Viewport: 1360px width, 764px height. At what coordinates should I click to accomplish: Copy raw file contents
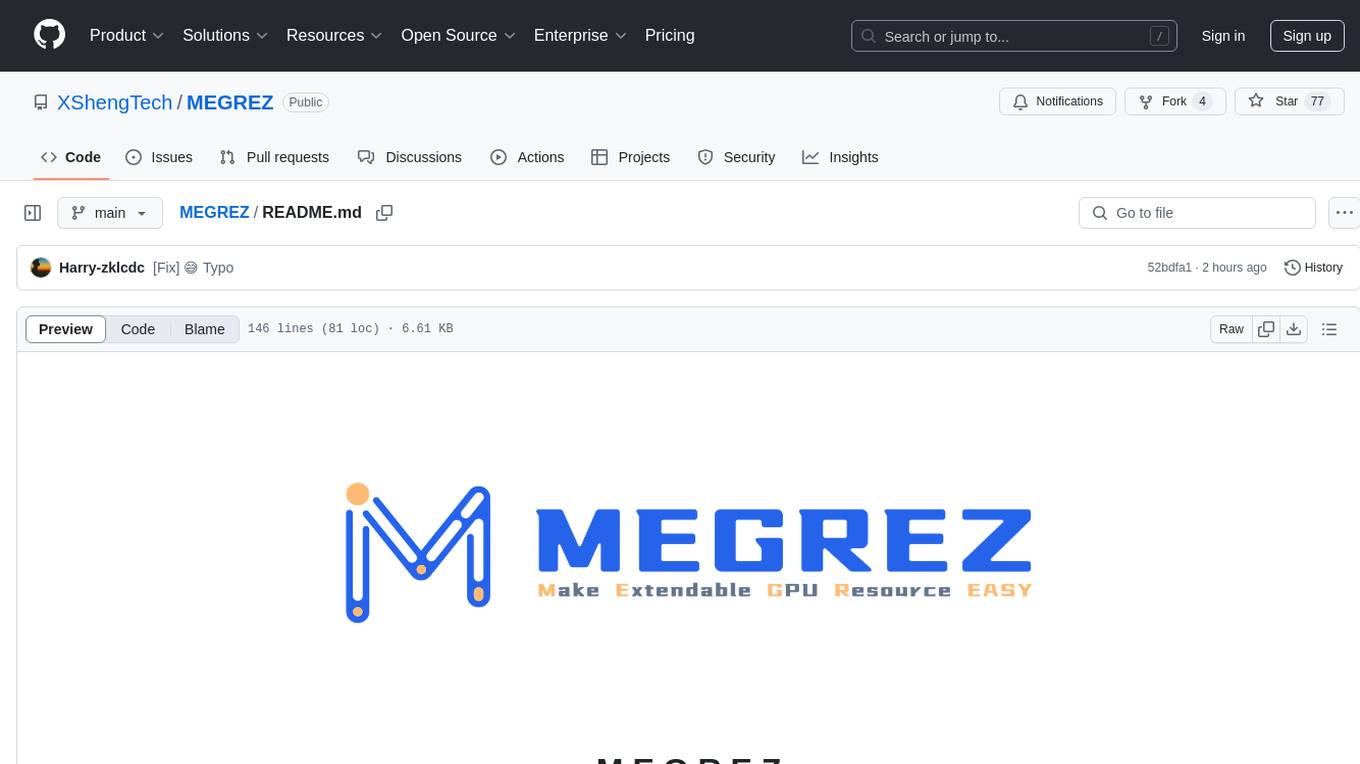[1266, 329]
